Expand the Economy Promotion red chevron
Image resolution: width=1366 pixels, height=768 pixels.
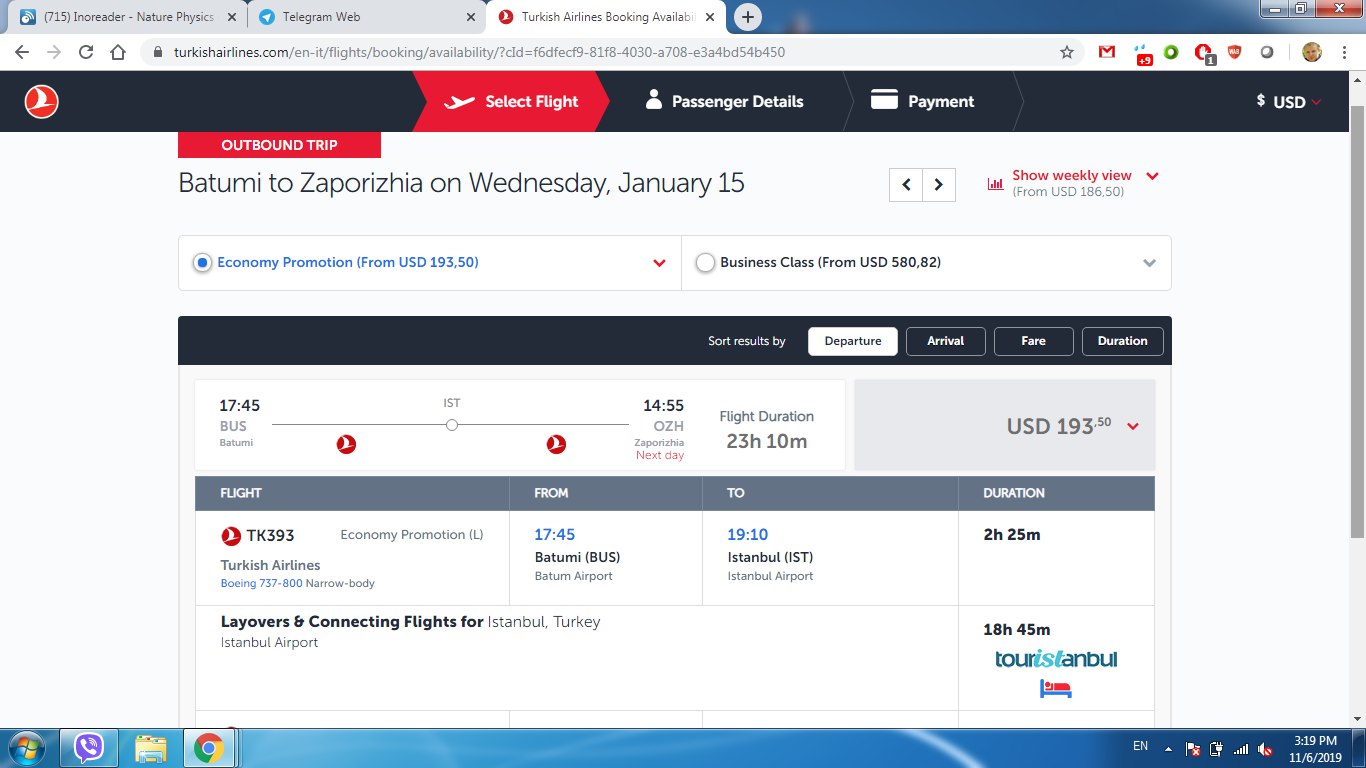[x=659, y=263]
